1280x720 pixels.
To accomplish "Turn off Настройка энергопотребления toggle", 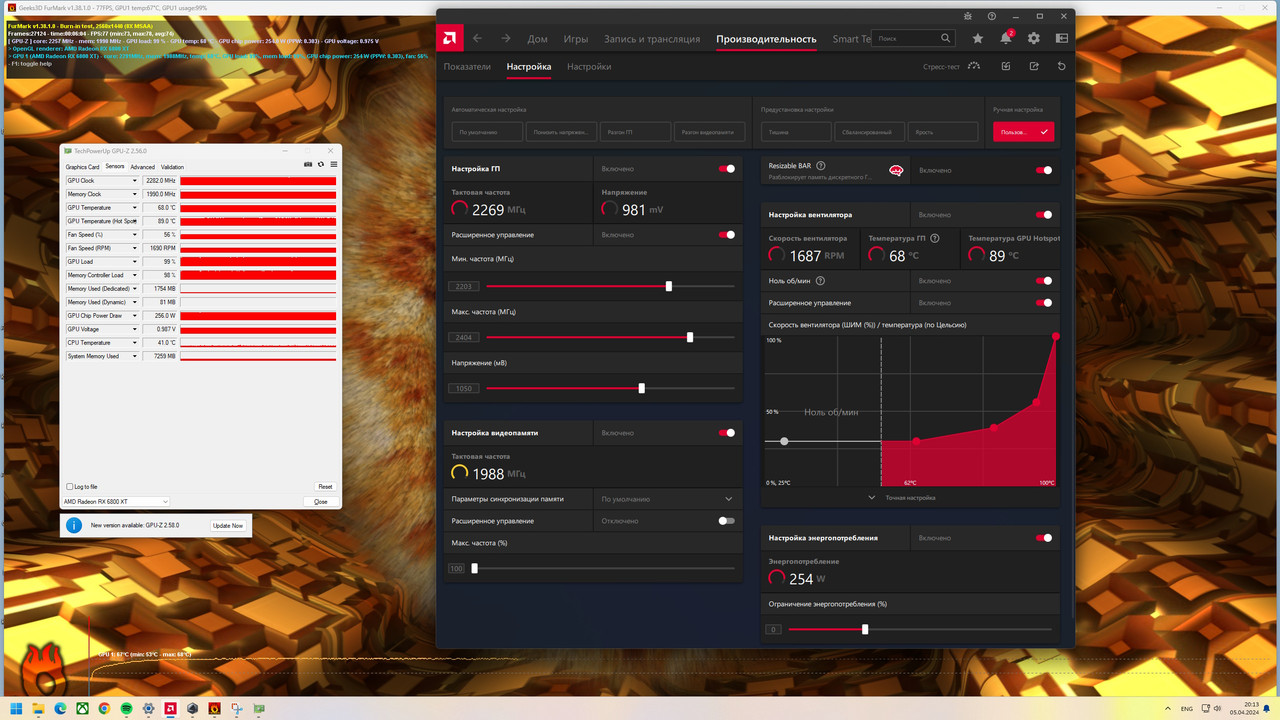I will [x=1044, y=538].
